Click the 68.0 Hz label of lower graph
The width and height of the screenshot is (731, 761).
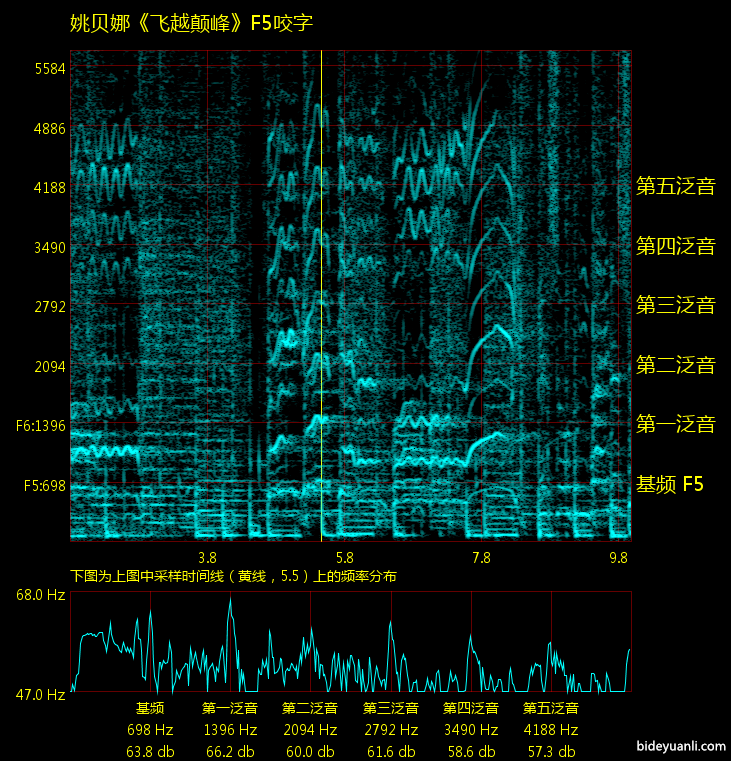coord(40,595)
